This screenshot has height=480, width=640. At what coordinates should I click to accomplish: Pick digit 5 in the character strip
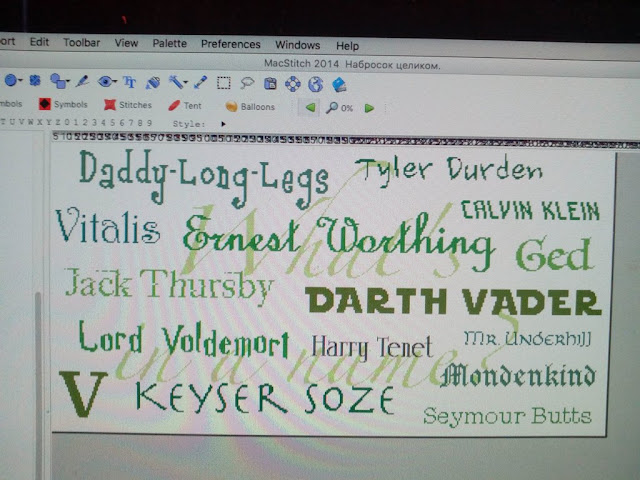(x=113, y=122)
